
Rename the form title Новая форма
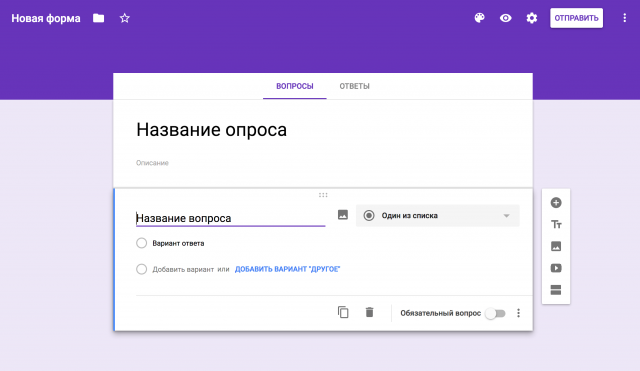pos(46,18)
